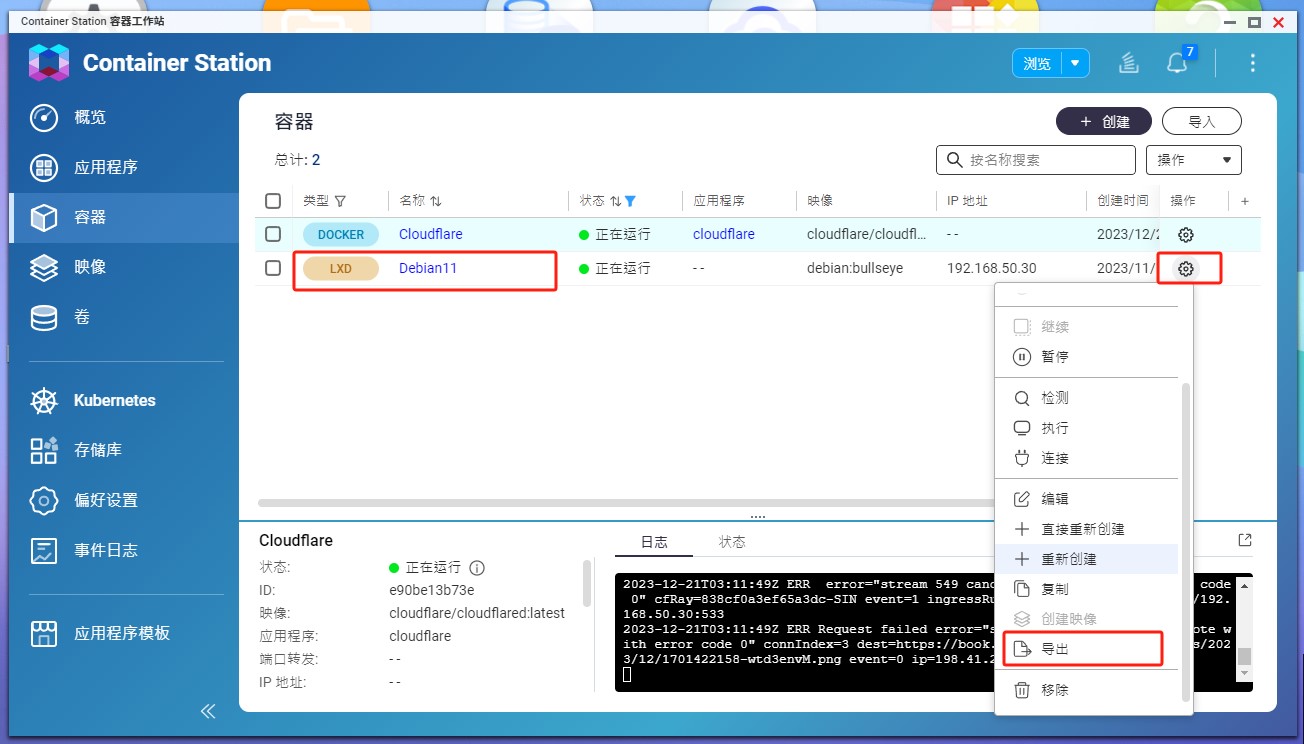
Task: Open the three-dot more options menu
Action: click(1252, 63)
